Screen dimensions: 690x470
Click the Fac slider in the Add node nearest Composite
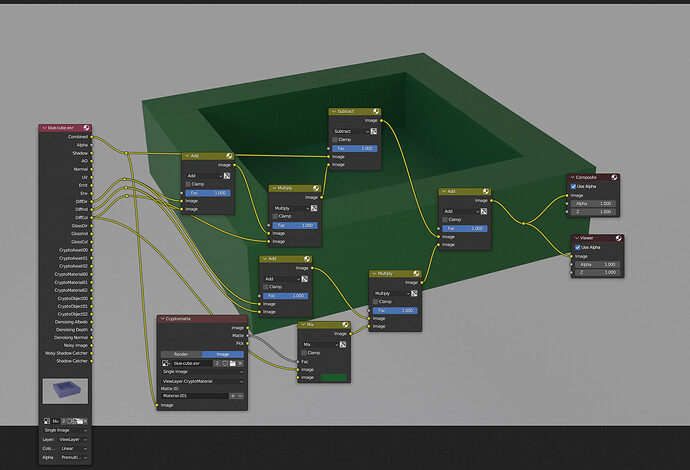point(464,229)
